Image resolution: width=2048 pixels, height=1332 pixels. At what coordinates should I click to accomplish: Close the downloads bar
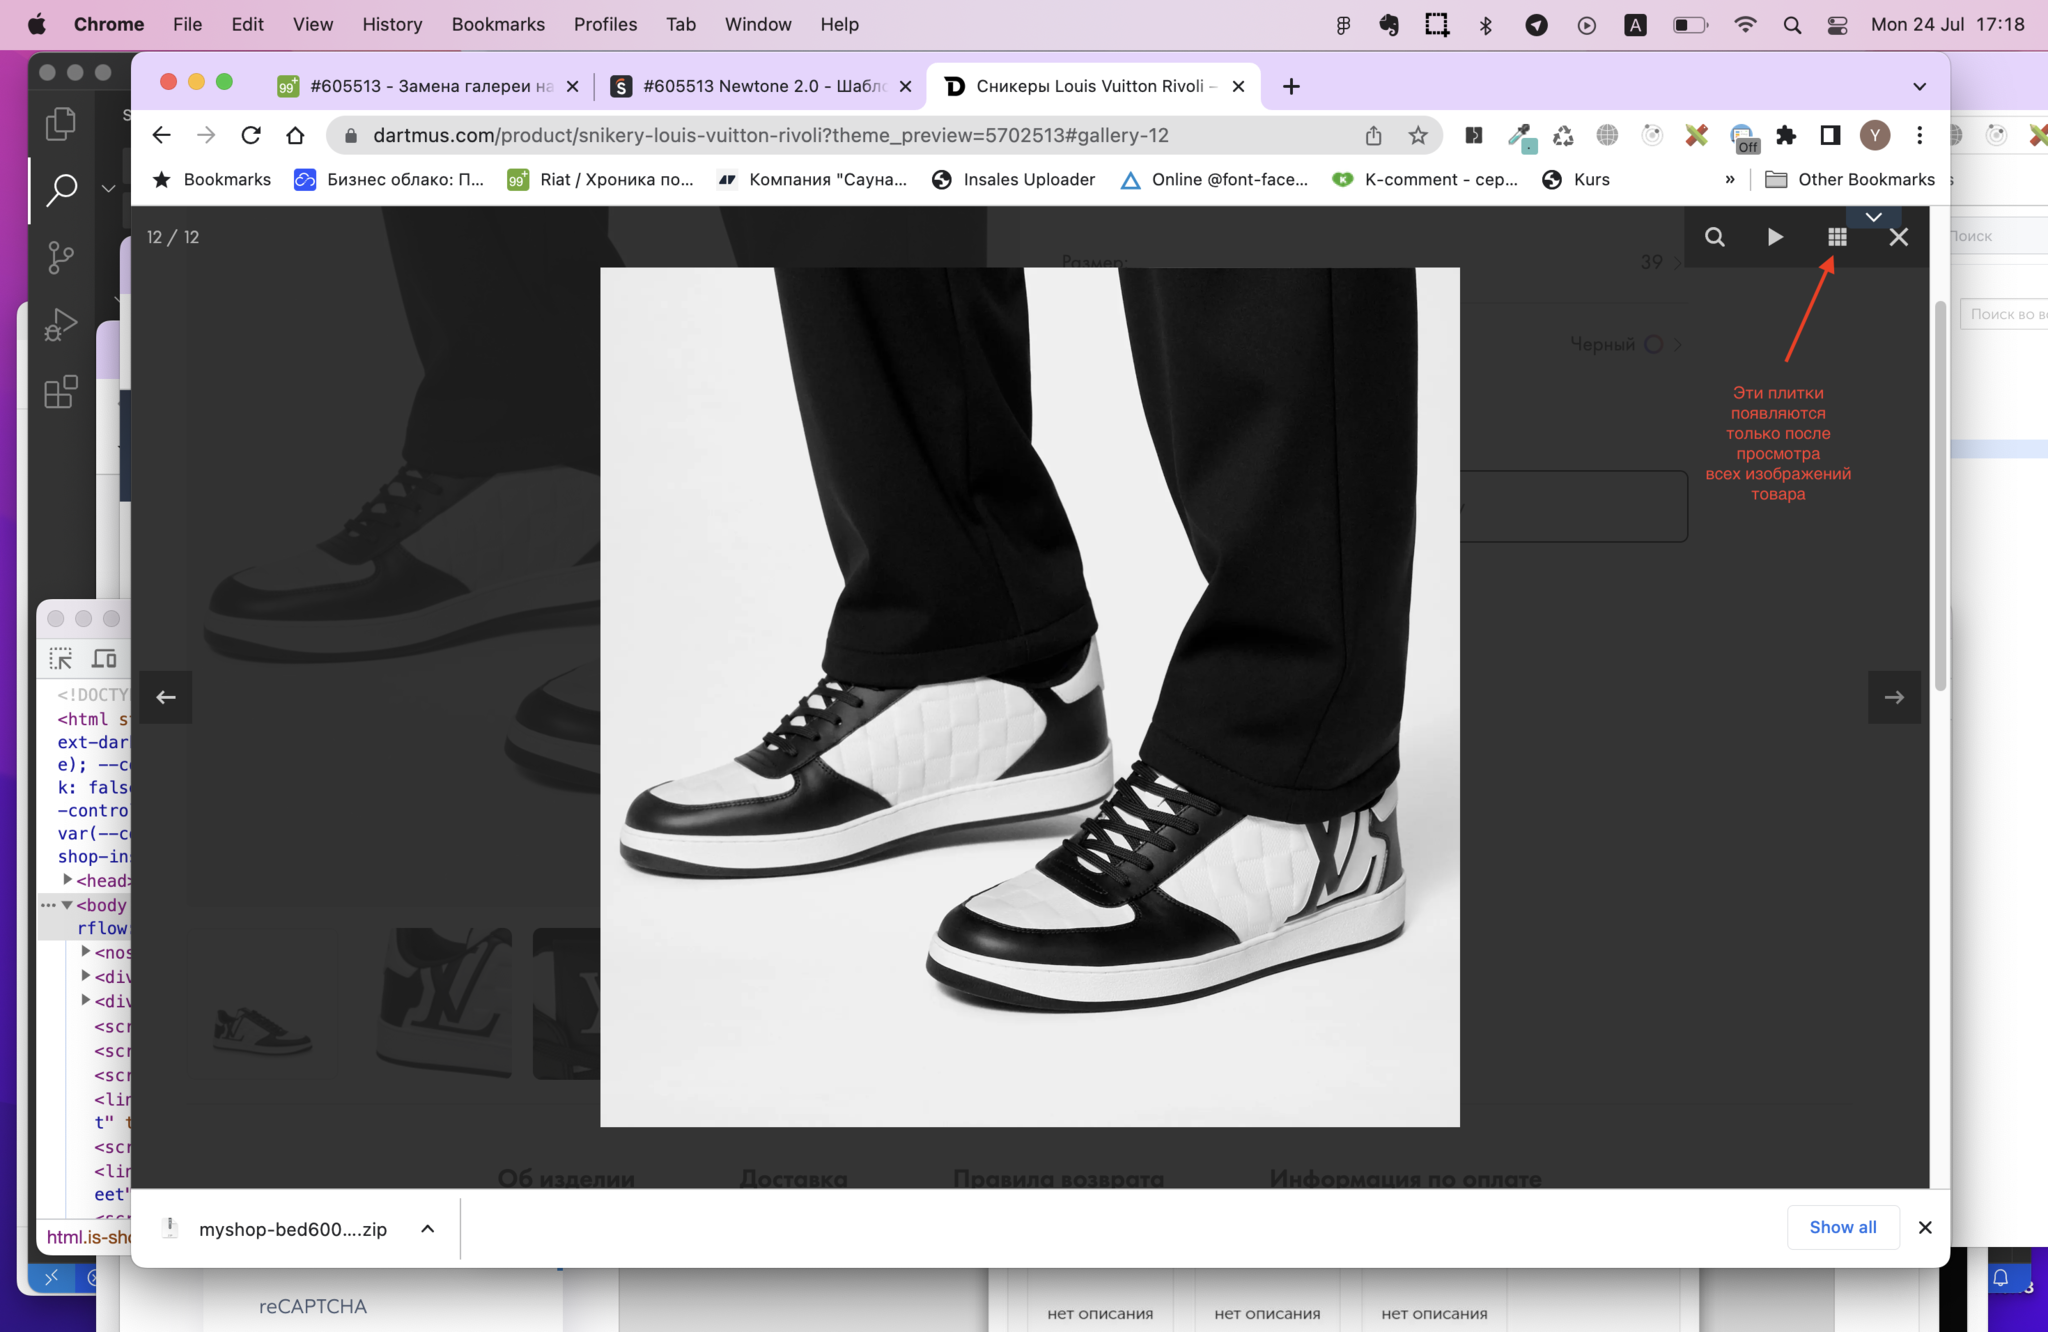pos(1924,1227)
